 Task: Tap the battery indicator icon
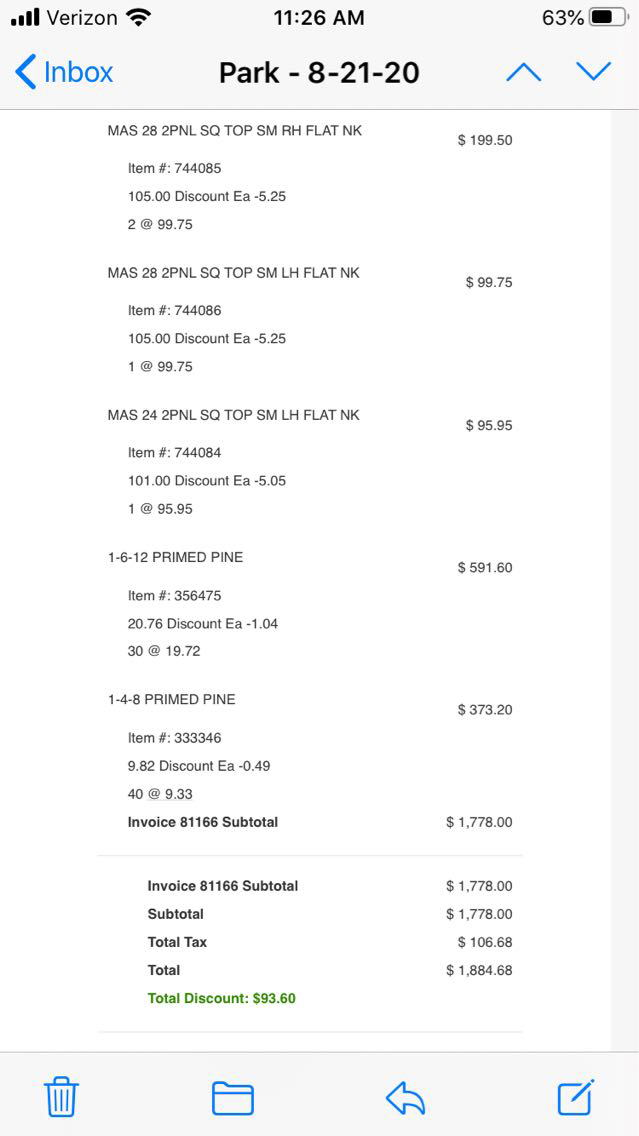pyautogui.click(x=608, y=17)
